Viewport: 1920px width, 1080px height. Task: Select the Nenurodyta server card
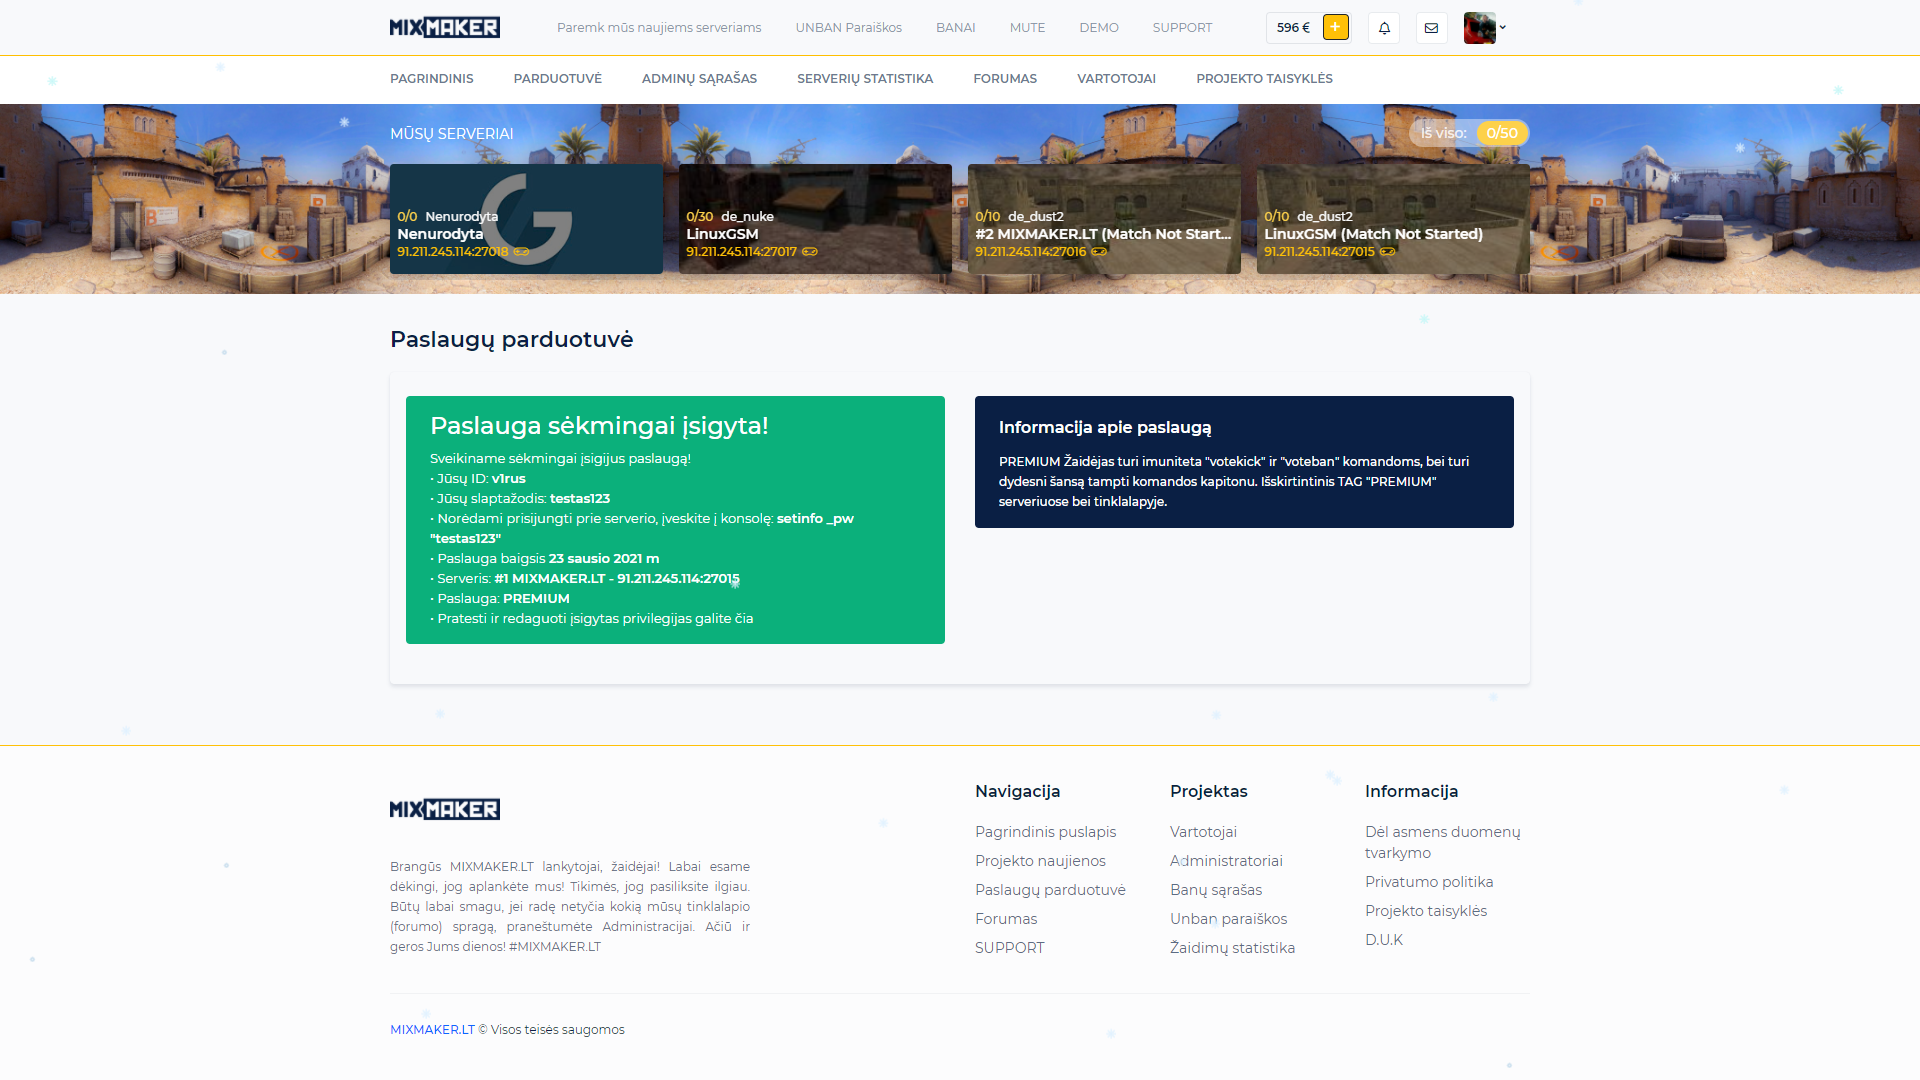click(526, 219)
